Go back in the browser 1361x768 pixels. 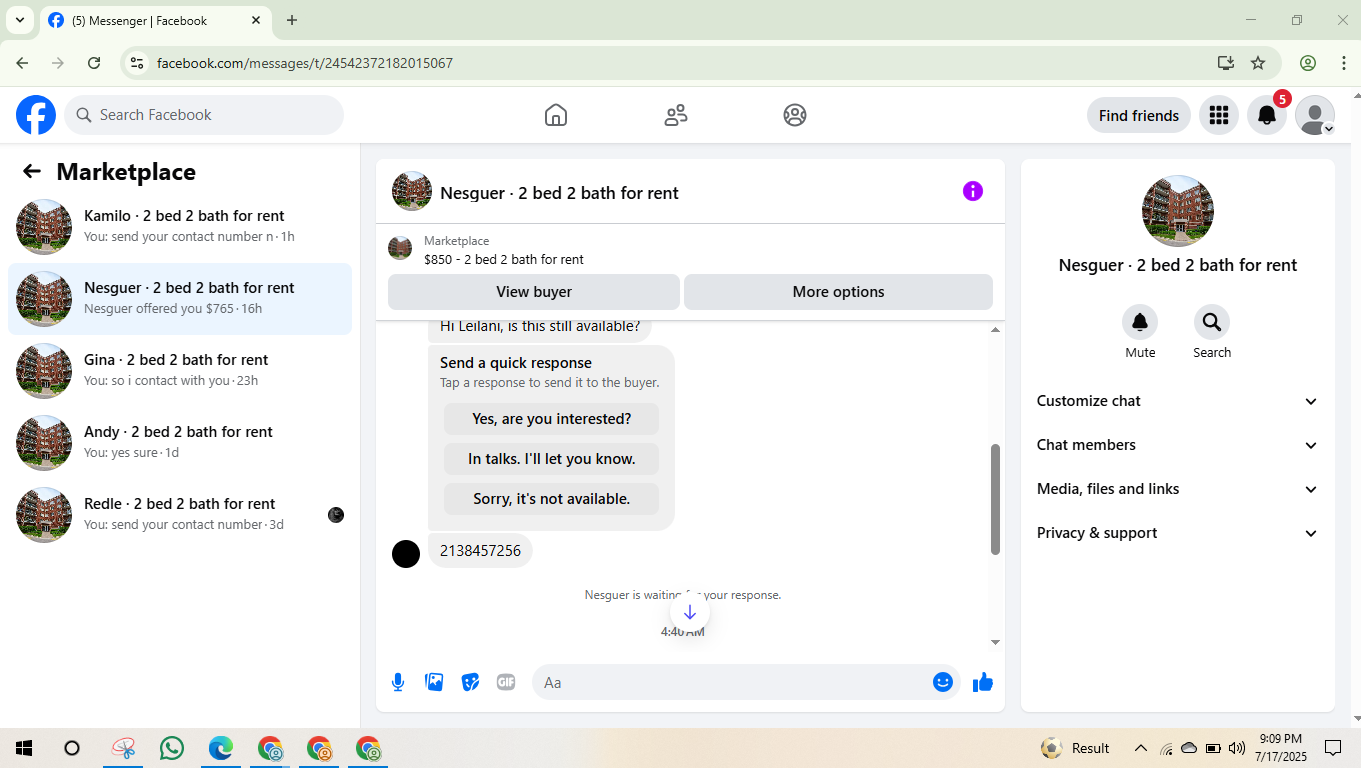(22, 63)
